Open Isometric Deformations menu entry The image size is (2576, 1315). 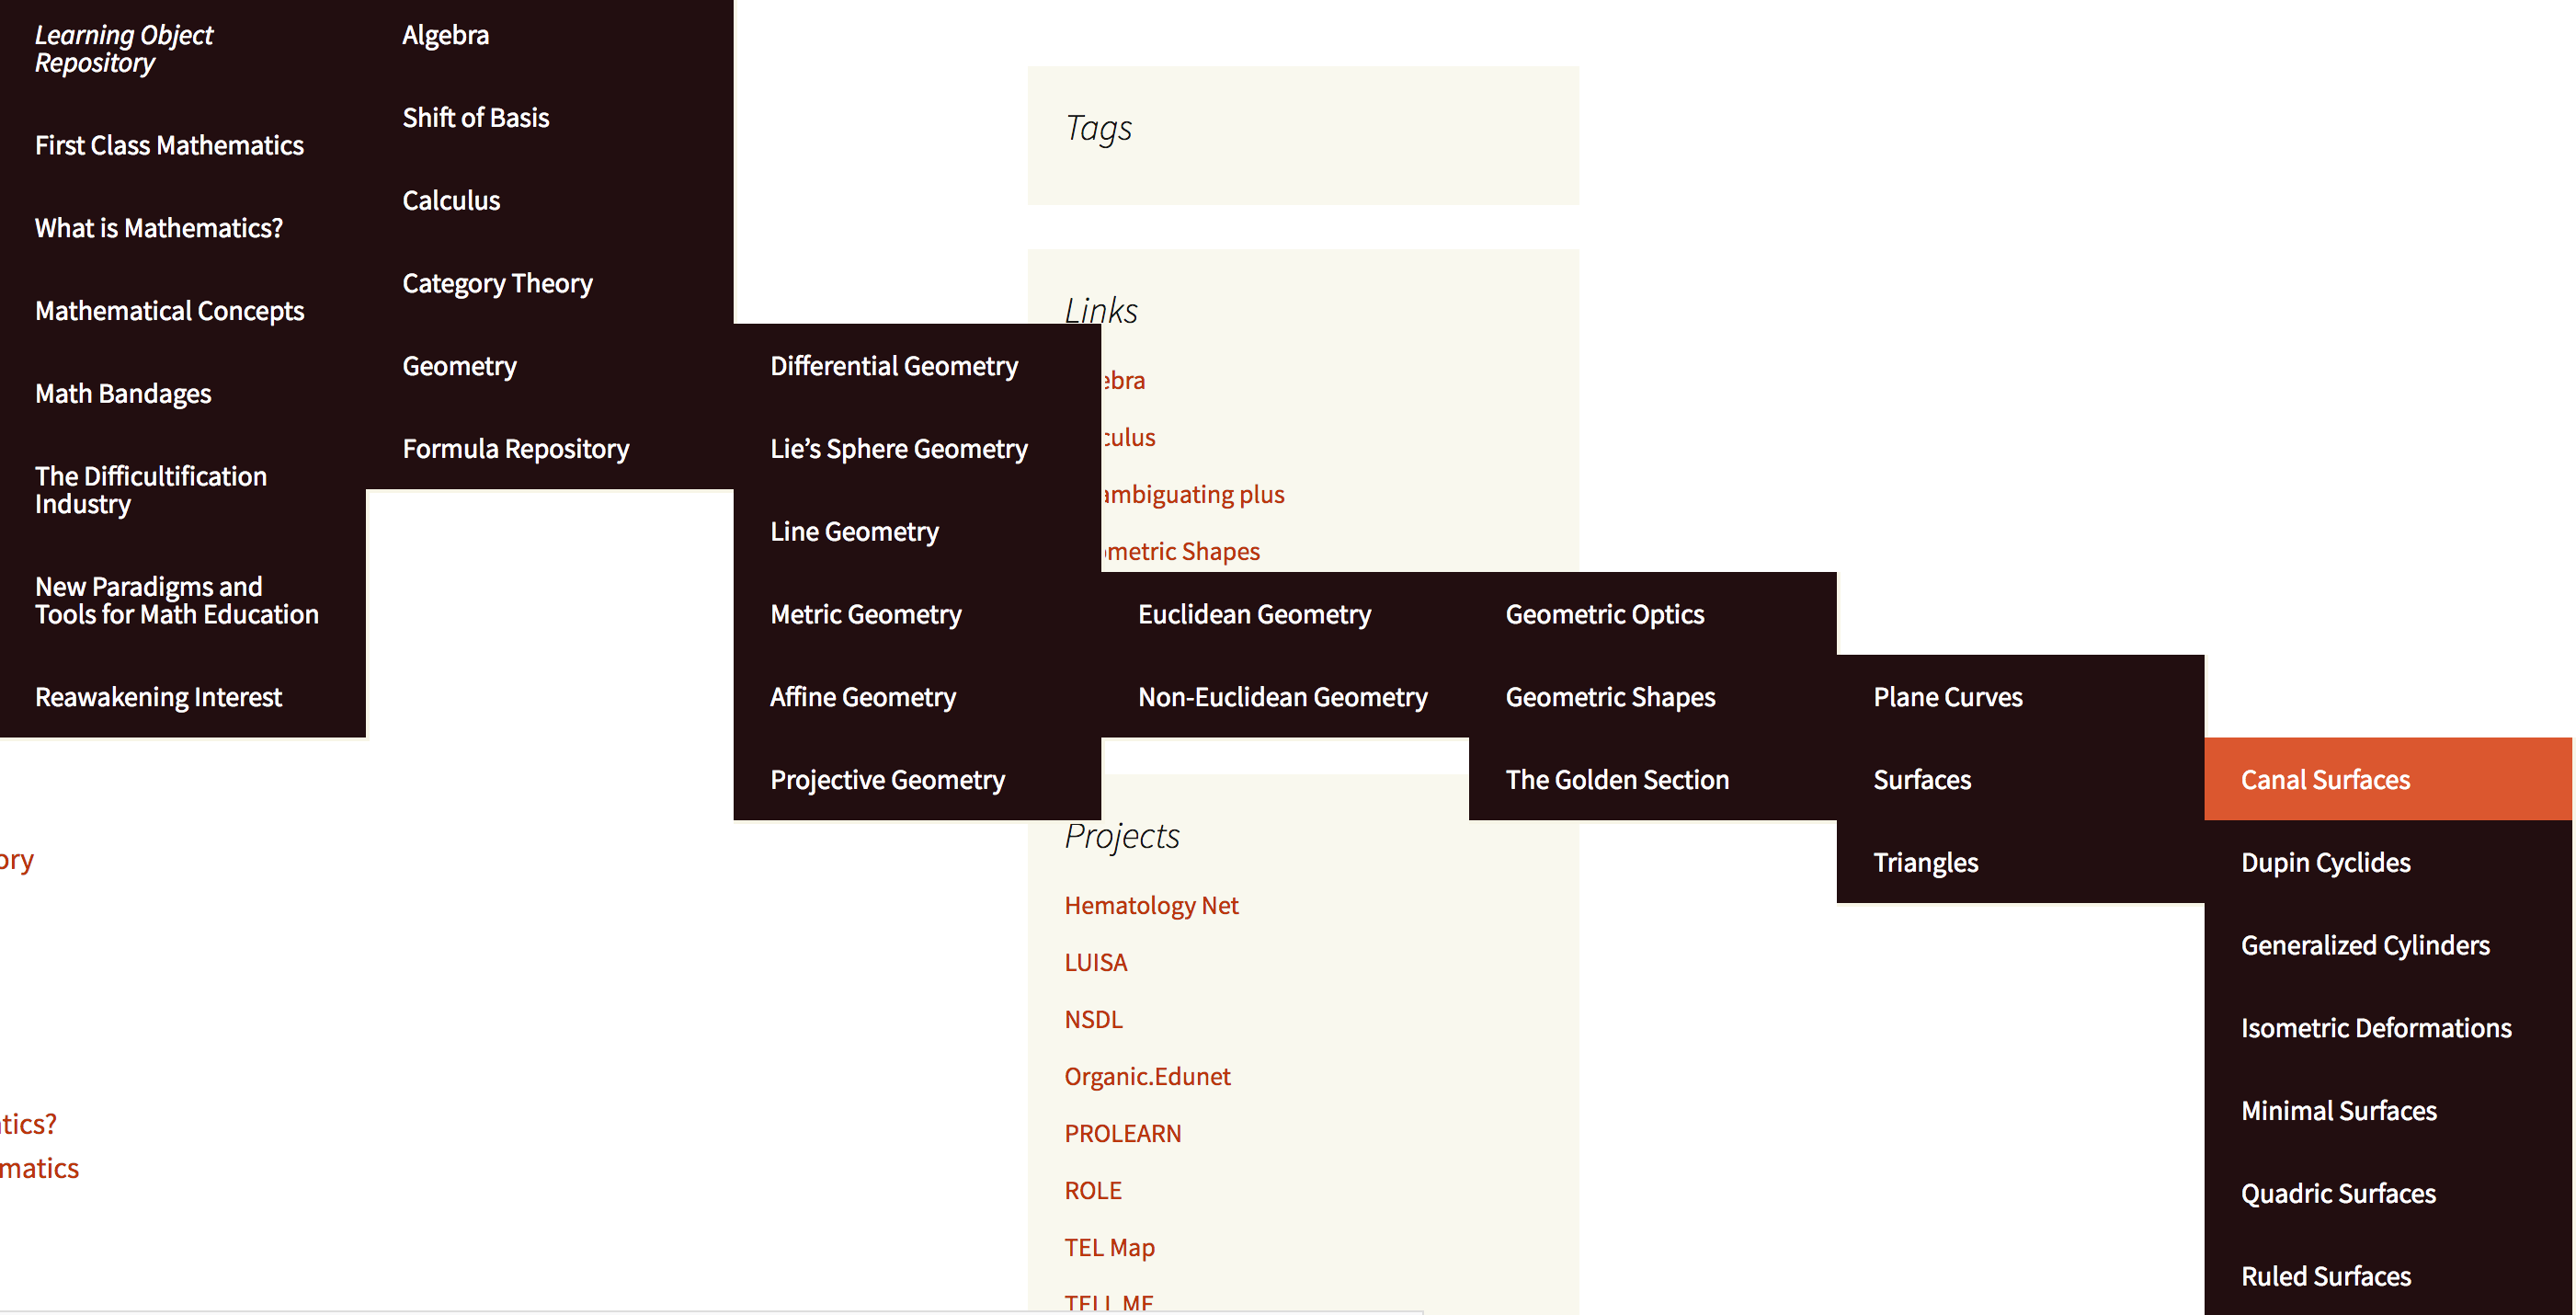pyautogui.click(x=2375, y=1028)
